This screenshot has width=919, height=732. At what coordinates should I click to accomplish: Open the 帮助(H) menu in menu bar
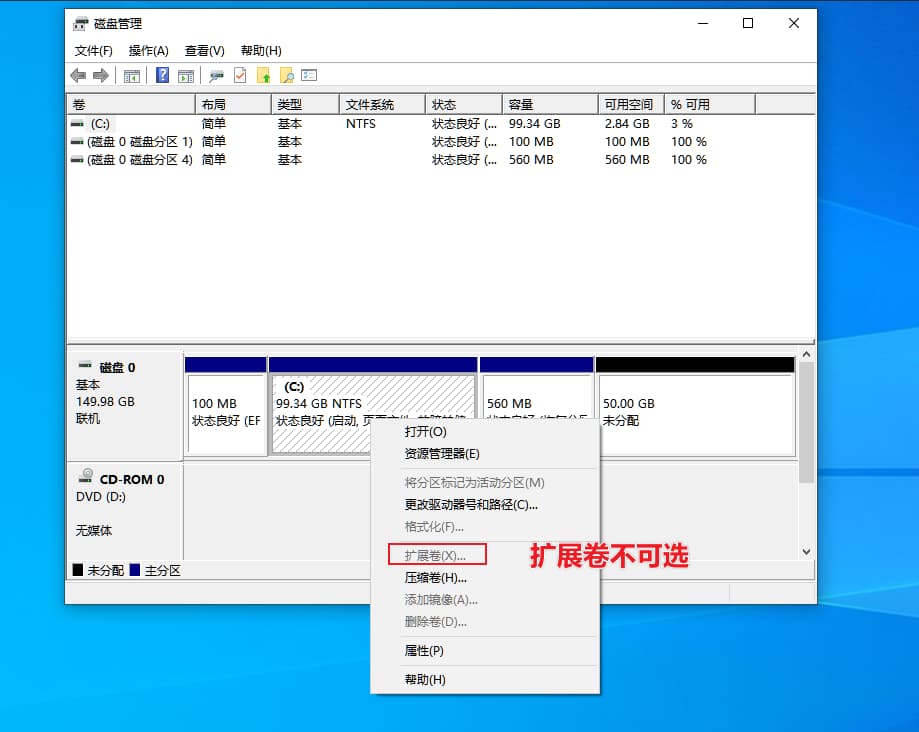pos(261,51)
